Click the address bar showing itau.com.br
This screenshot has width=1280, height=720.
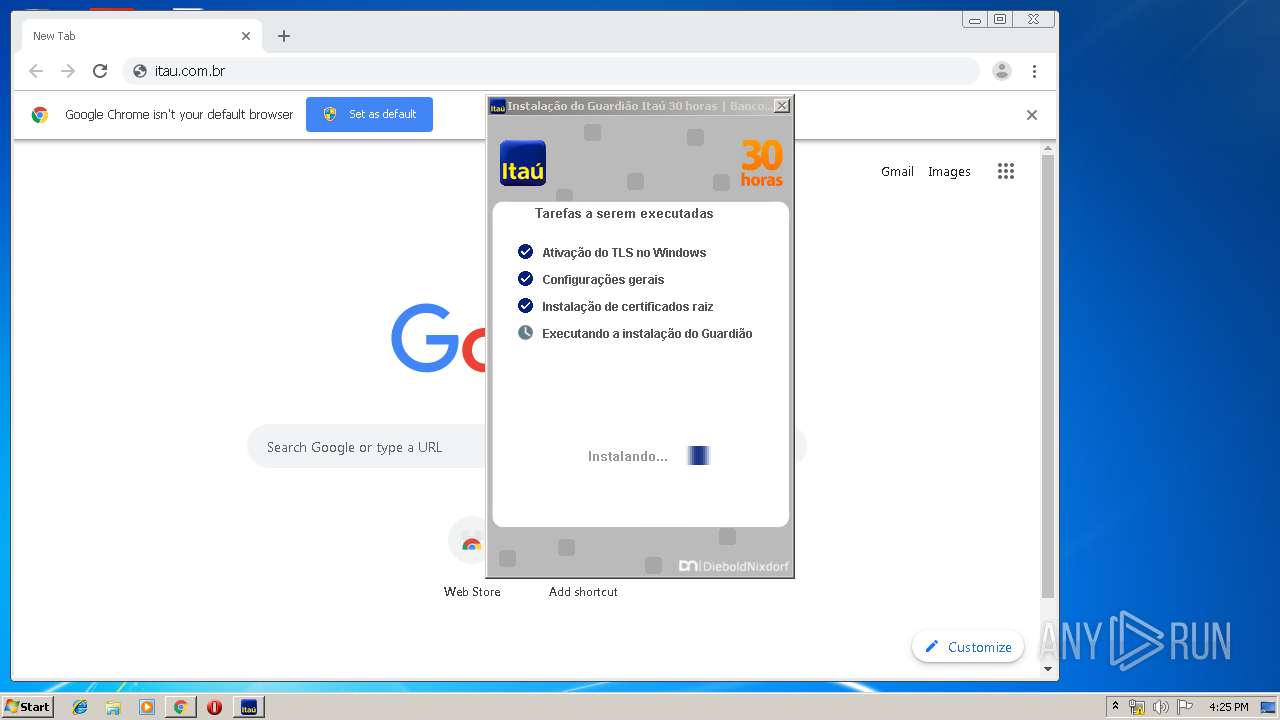click(x=550, y=71)
